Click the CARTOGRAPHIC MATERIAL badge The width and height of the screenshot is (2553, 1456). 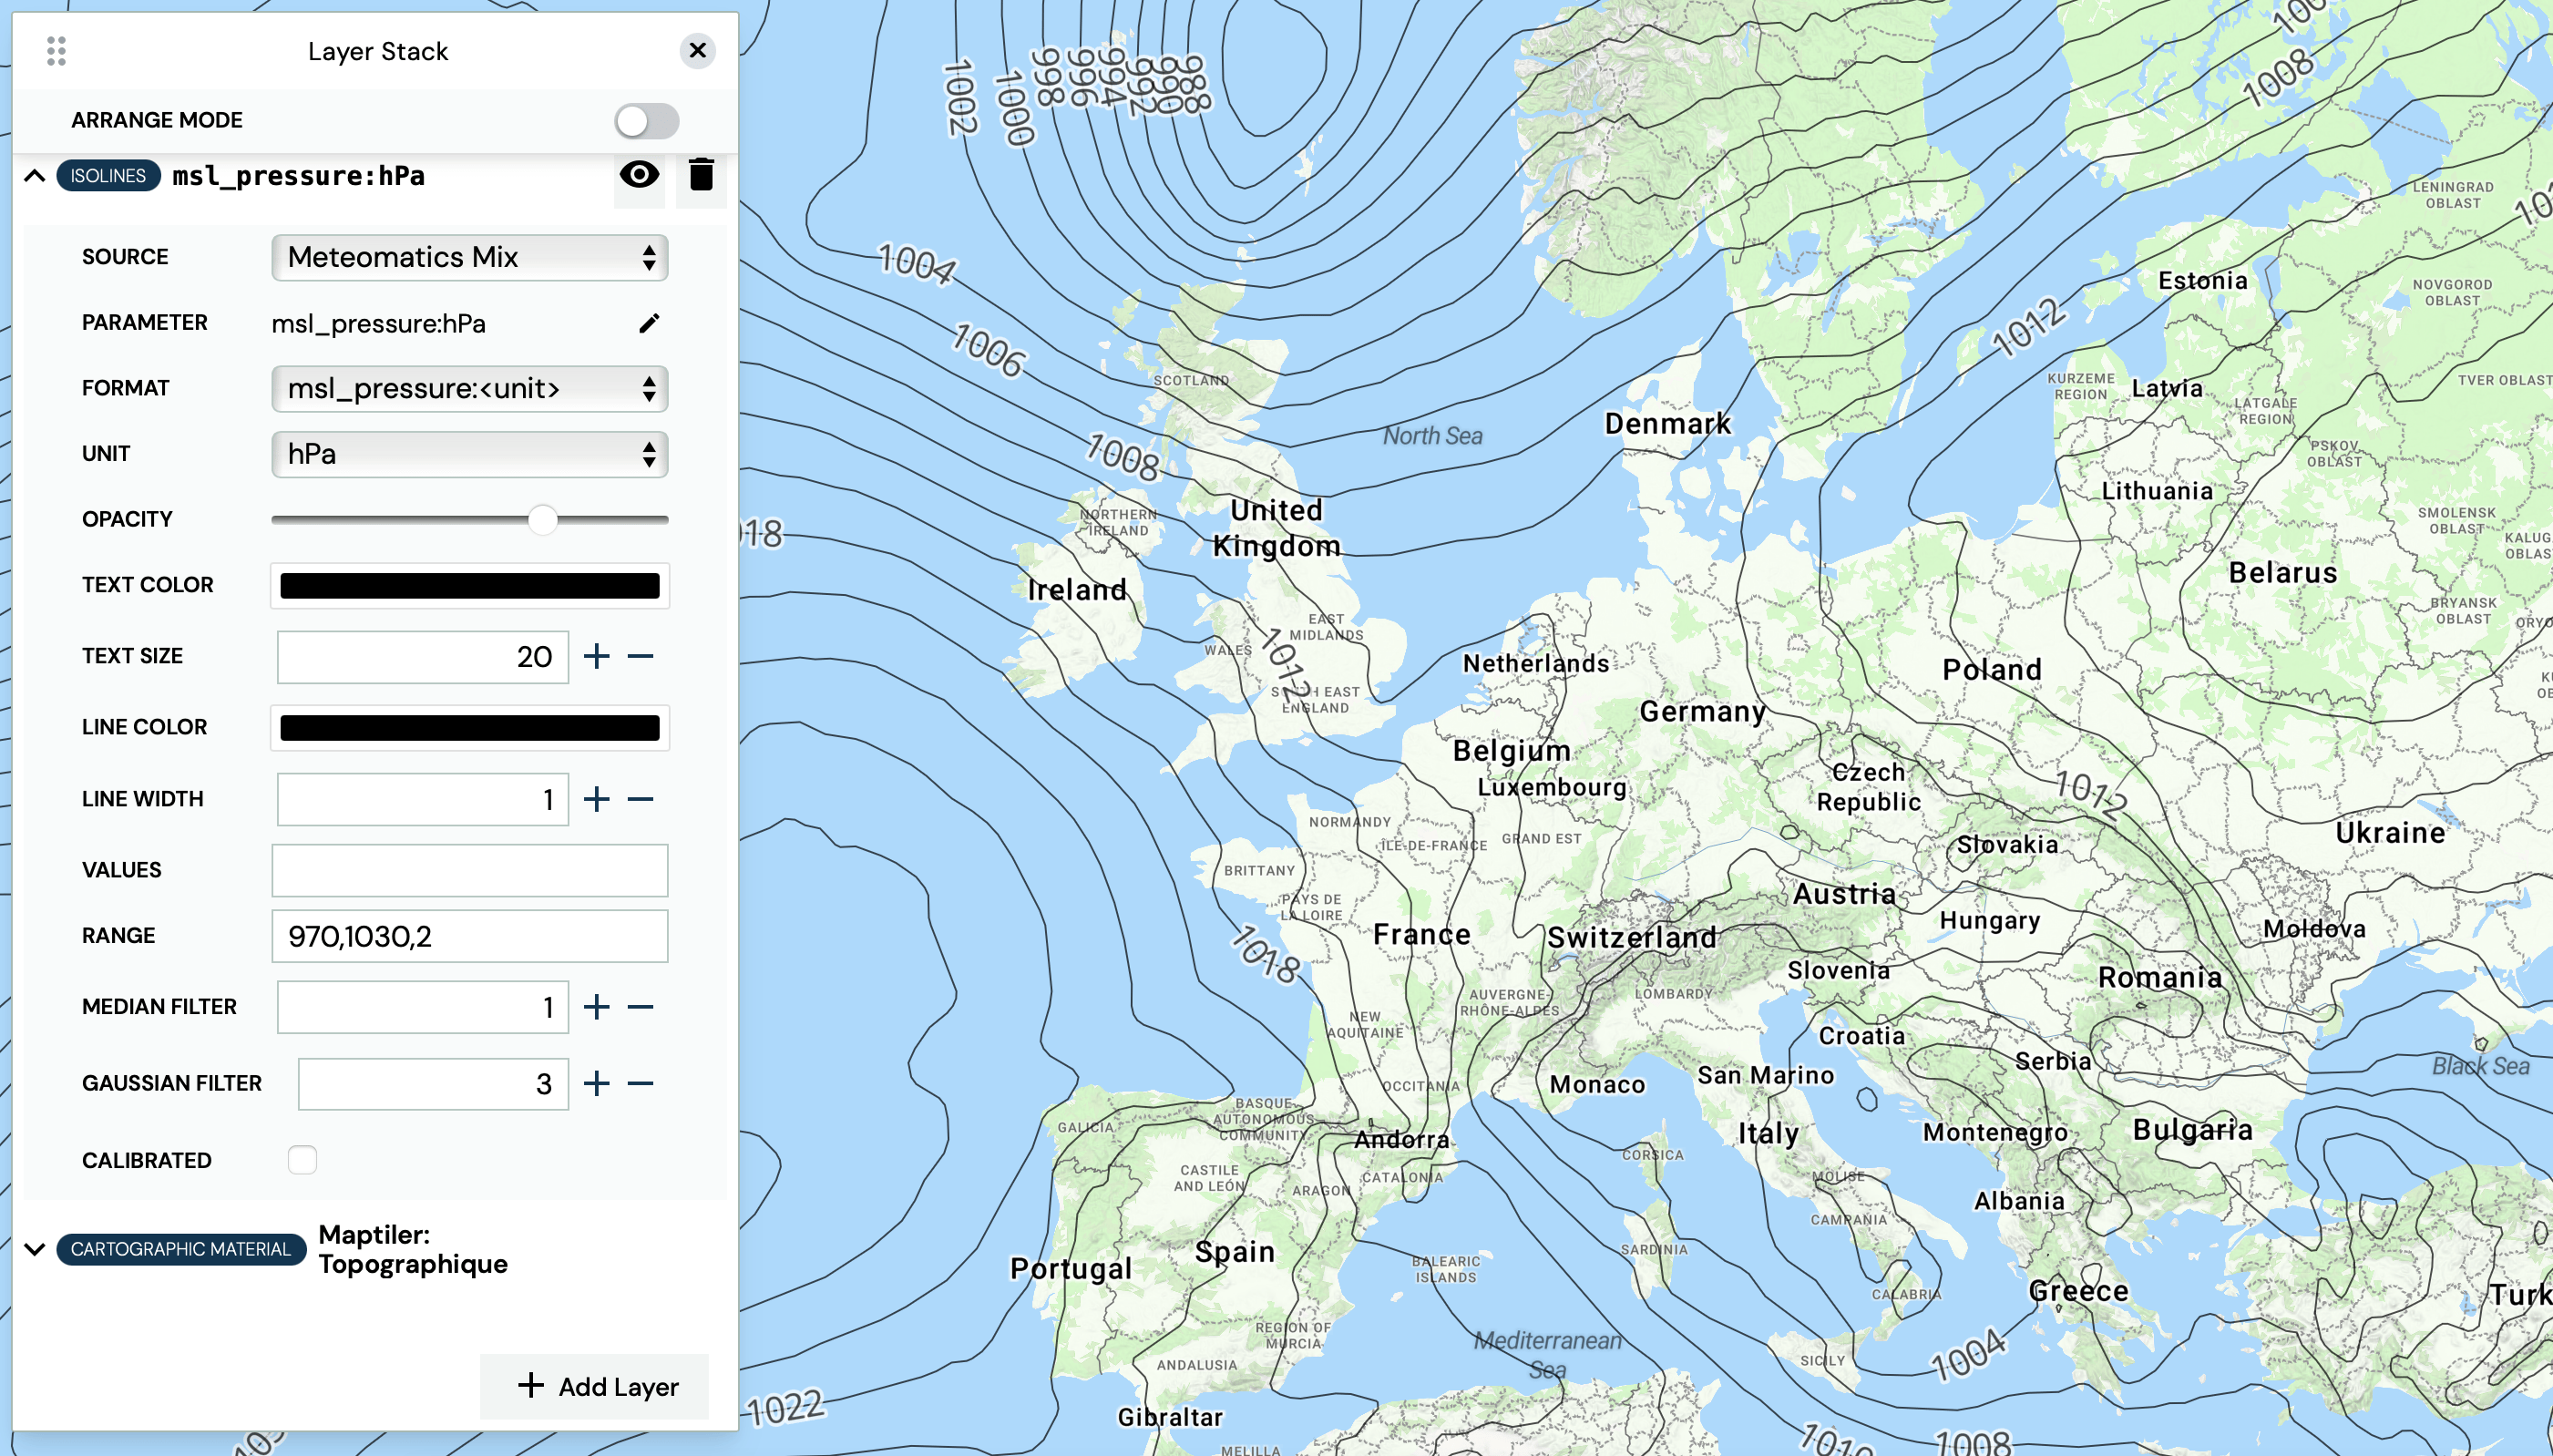coord(180,1249)
